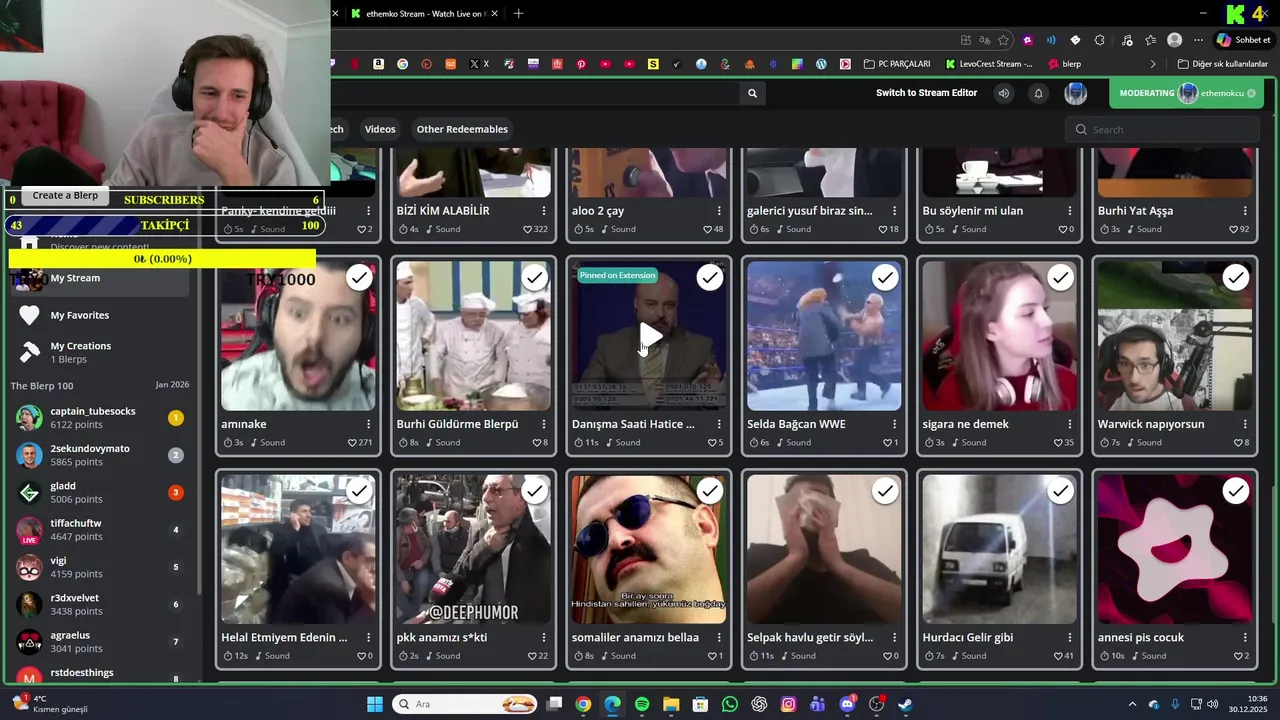Toggle checkmark on Warwick napıyorsun card
1280x720 pixels.
[x=1236, y=278]
